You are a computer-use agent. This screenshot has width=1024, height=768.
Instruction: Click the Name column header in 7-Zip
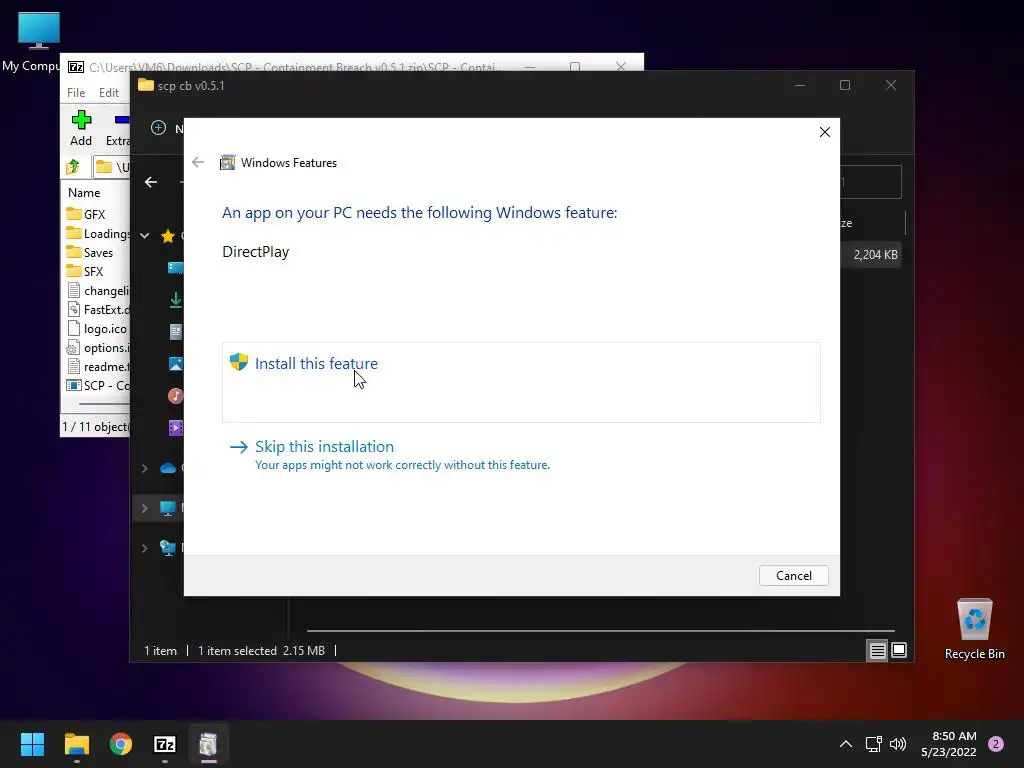click(84, 193)
